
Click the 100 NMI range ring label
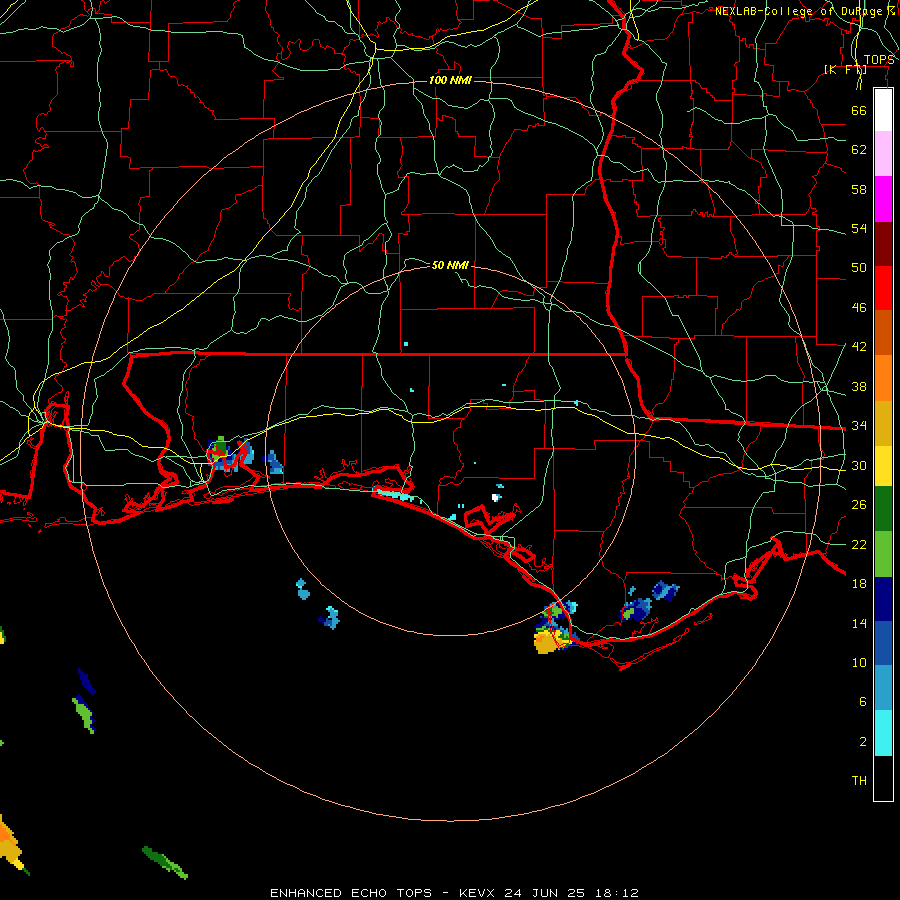pyautogui.click(x=451, y=80)
